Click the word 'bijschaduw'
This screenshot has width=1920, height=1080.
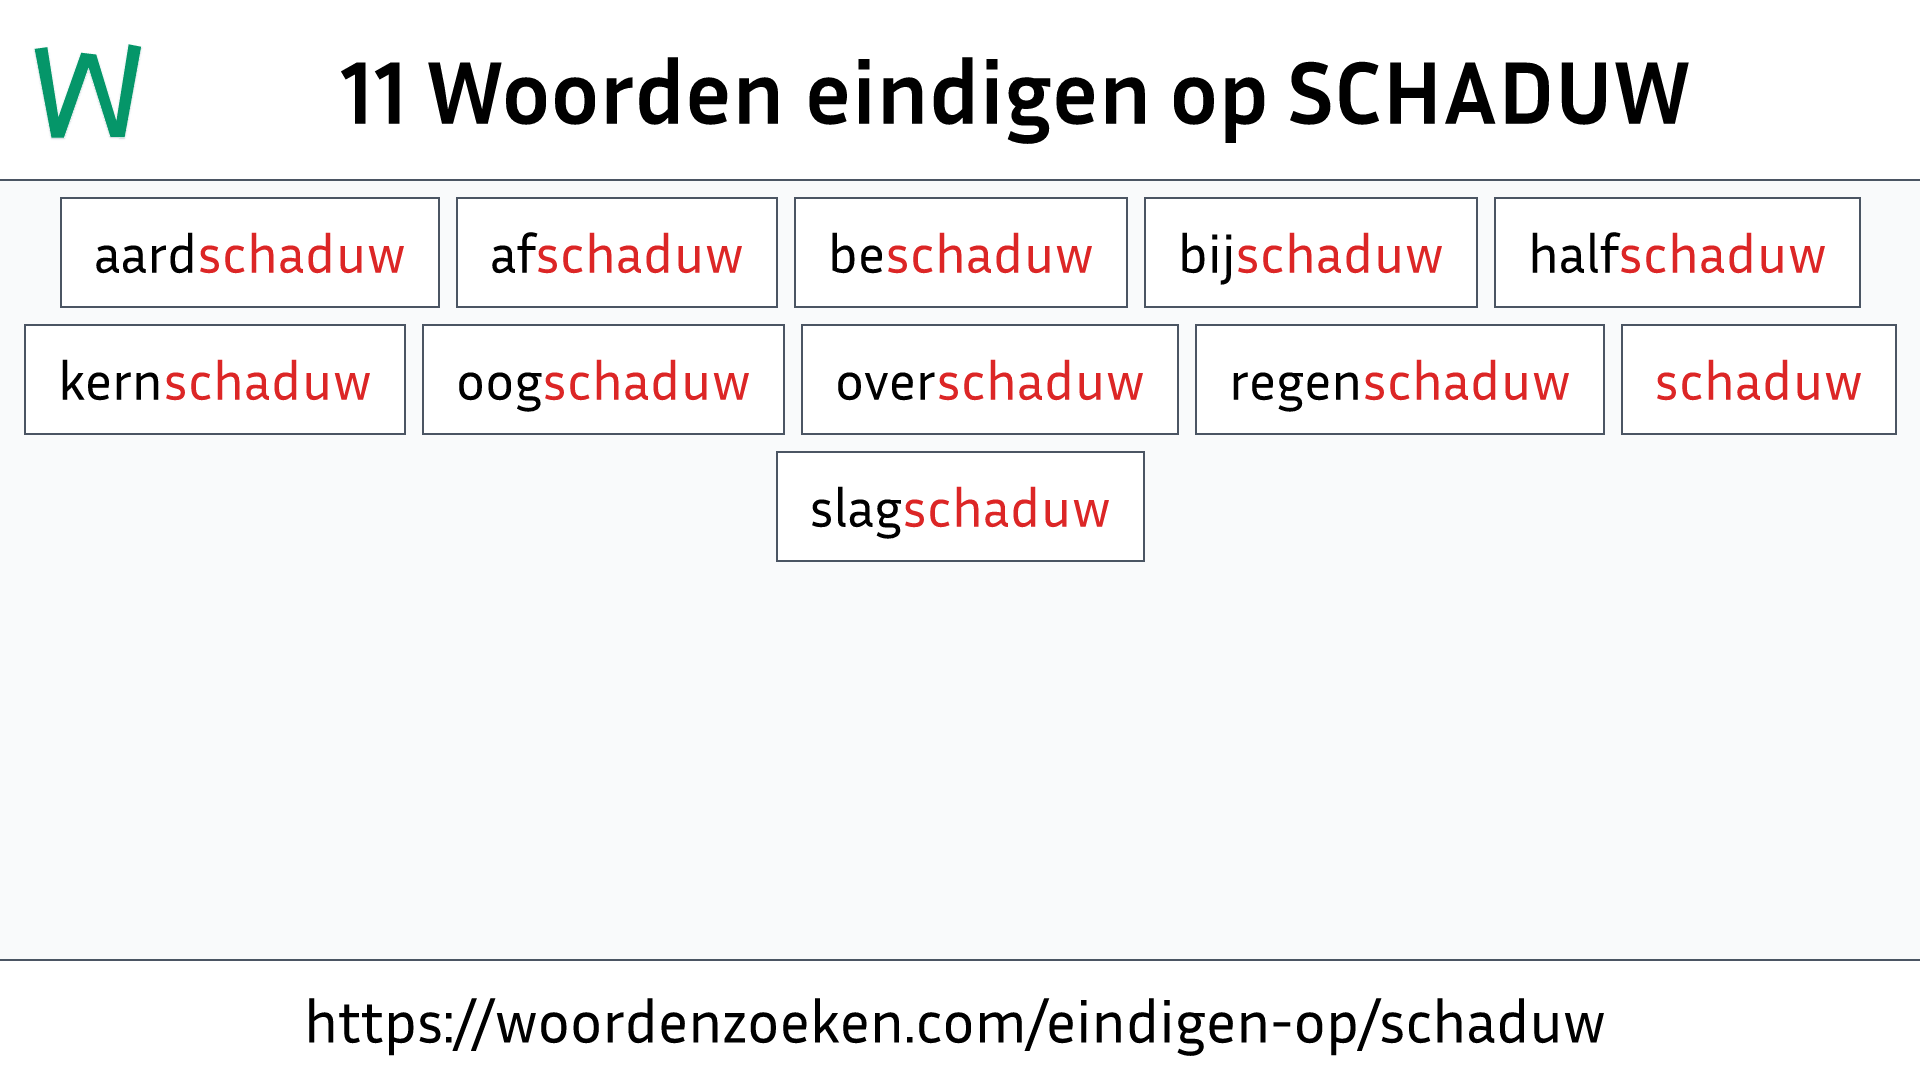point(1309,252)
